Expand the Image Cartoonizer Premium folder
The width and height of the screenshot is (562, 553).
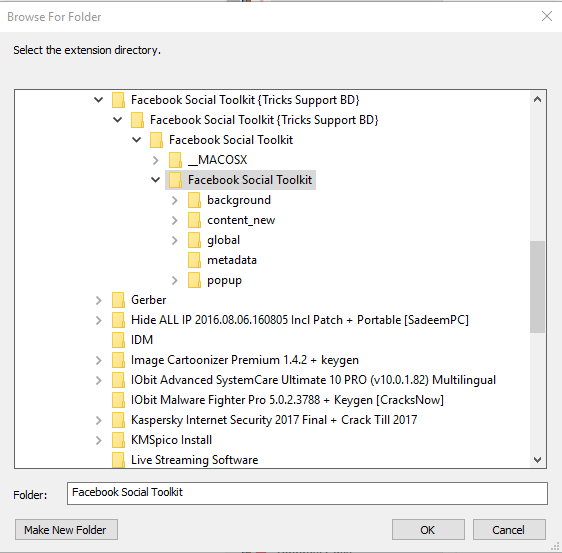click(x=99, y=360)
